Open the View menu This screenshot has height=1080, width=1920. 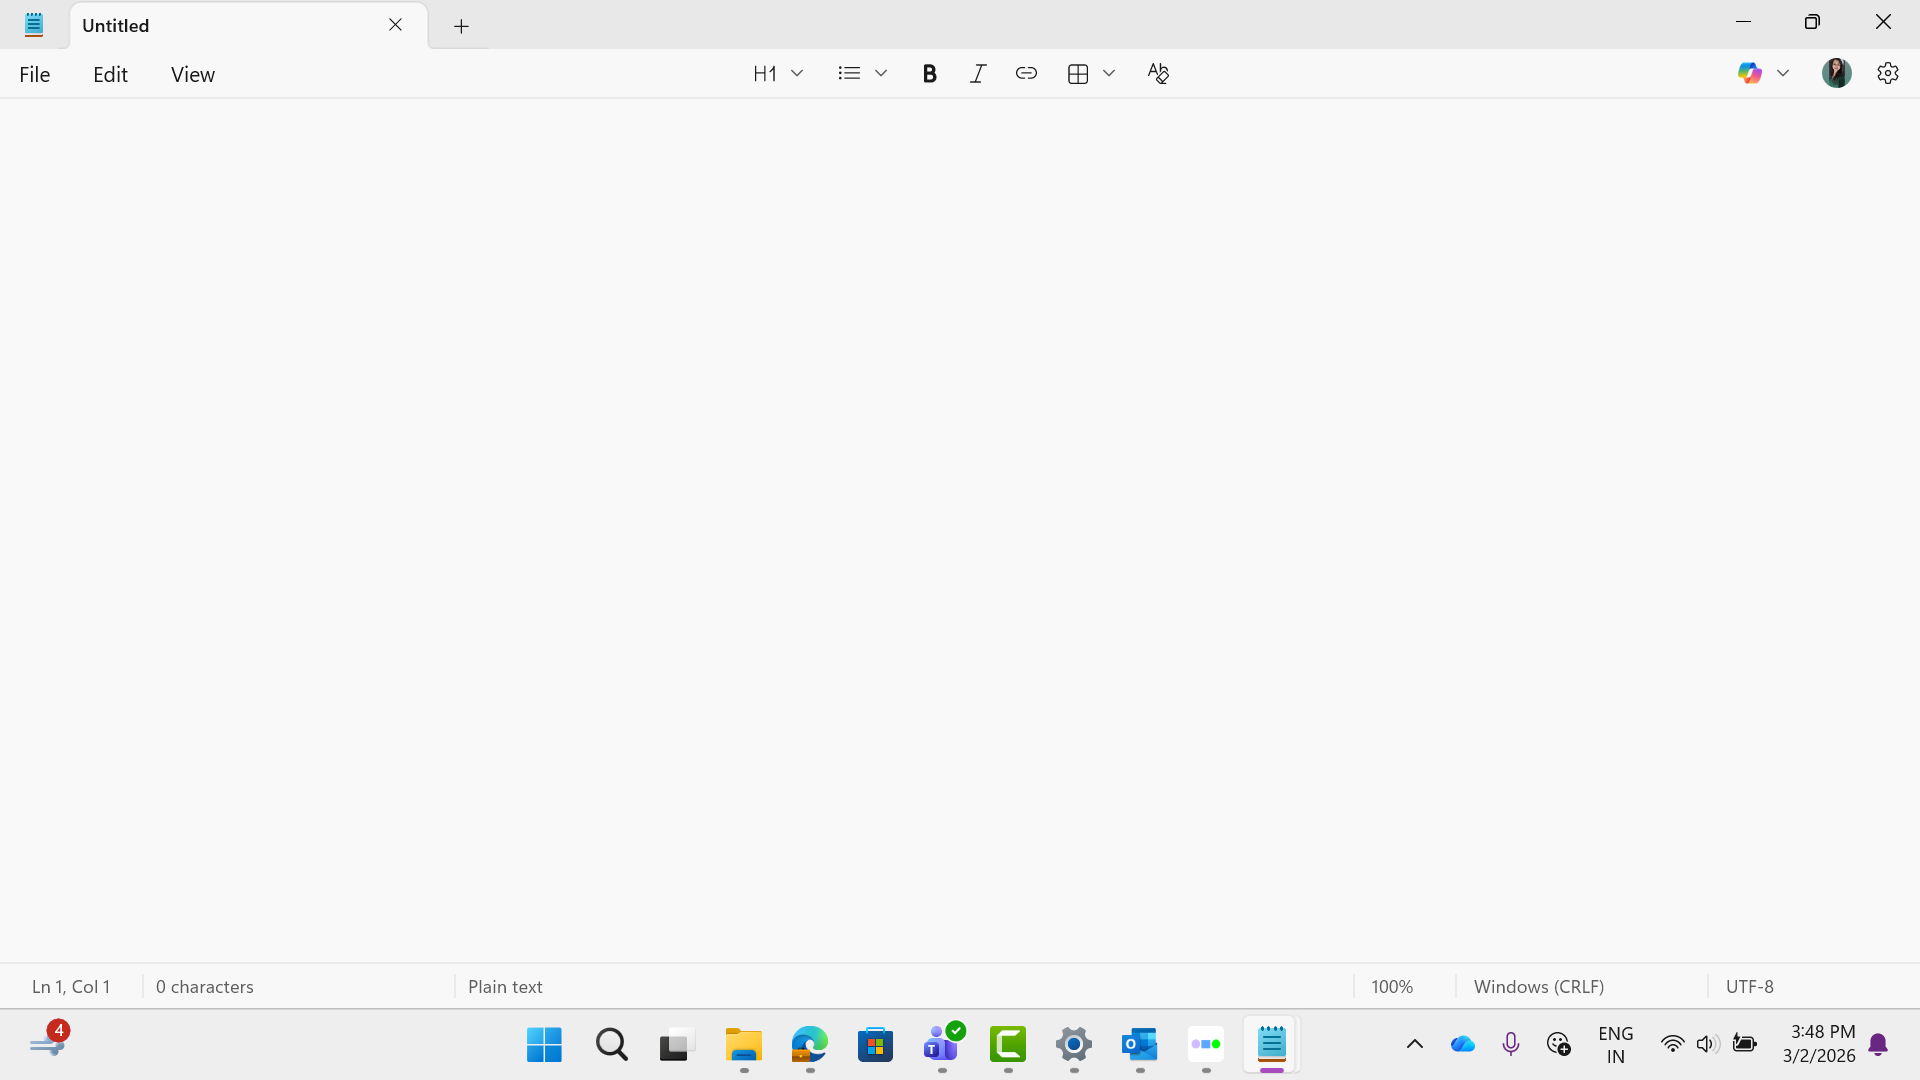coord(192,74)
